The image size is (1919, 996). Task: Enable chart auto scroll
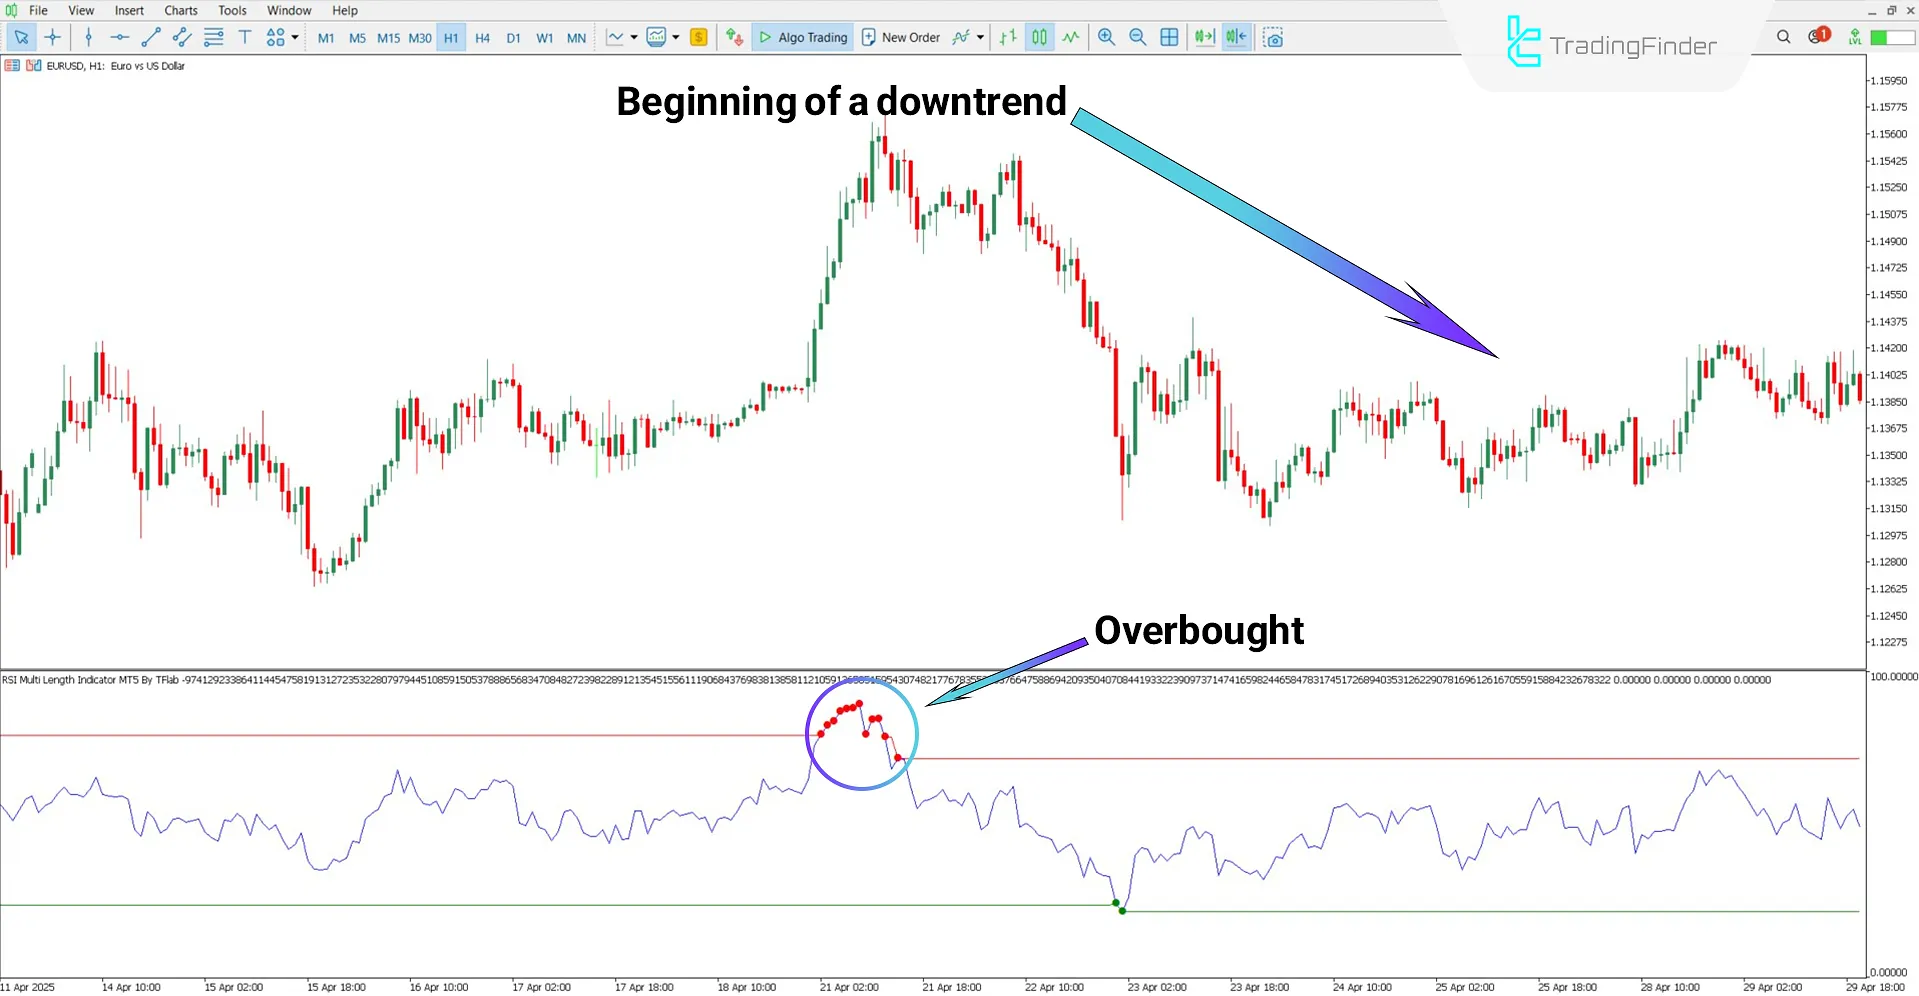coord(1204,37)
